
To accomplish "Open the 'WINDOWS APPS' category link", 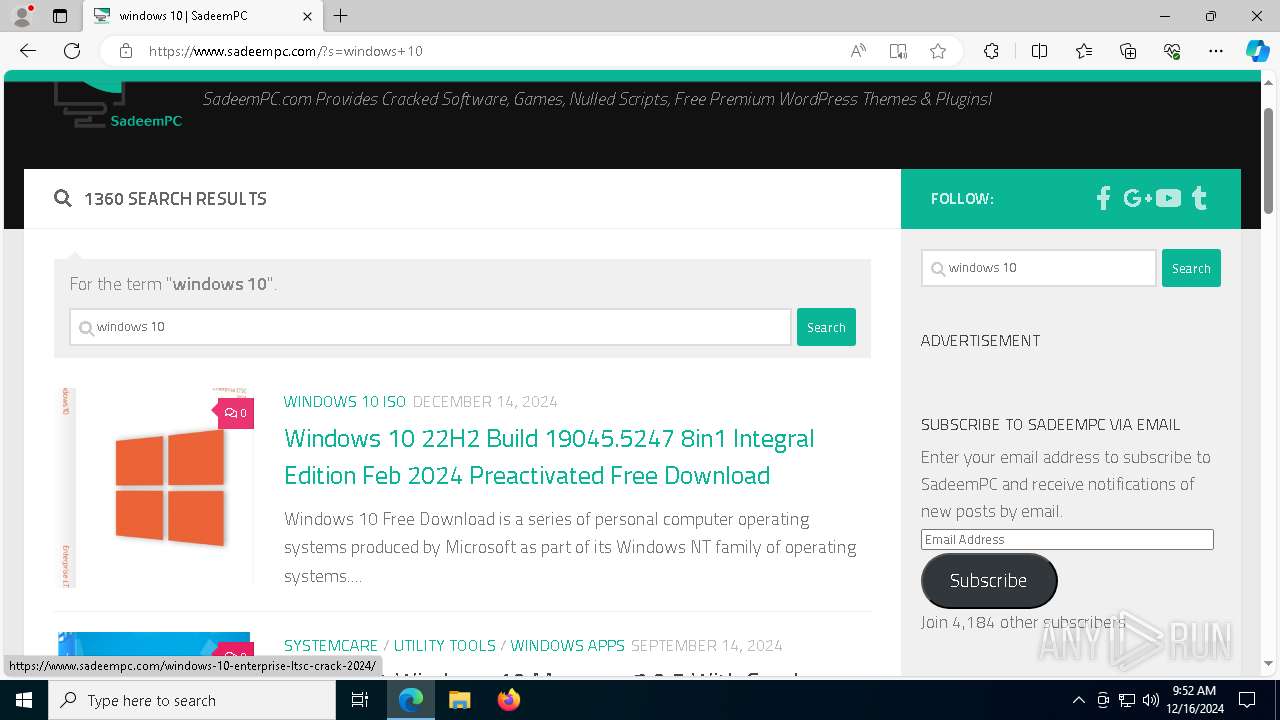I will click(567, 645).
